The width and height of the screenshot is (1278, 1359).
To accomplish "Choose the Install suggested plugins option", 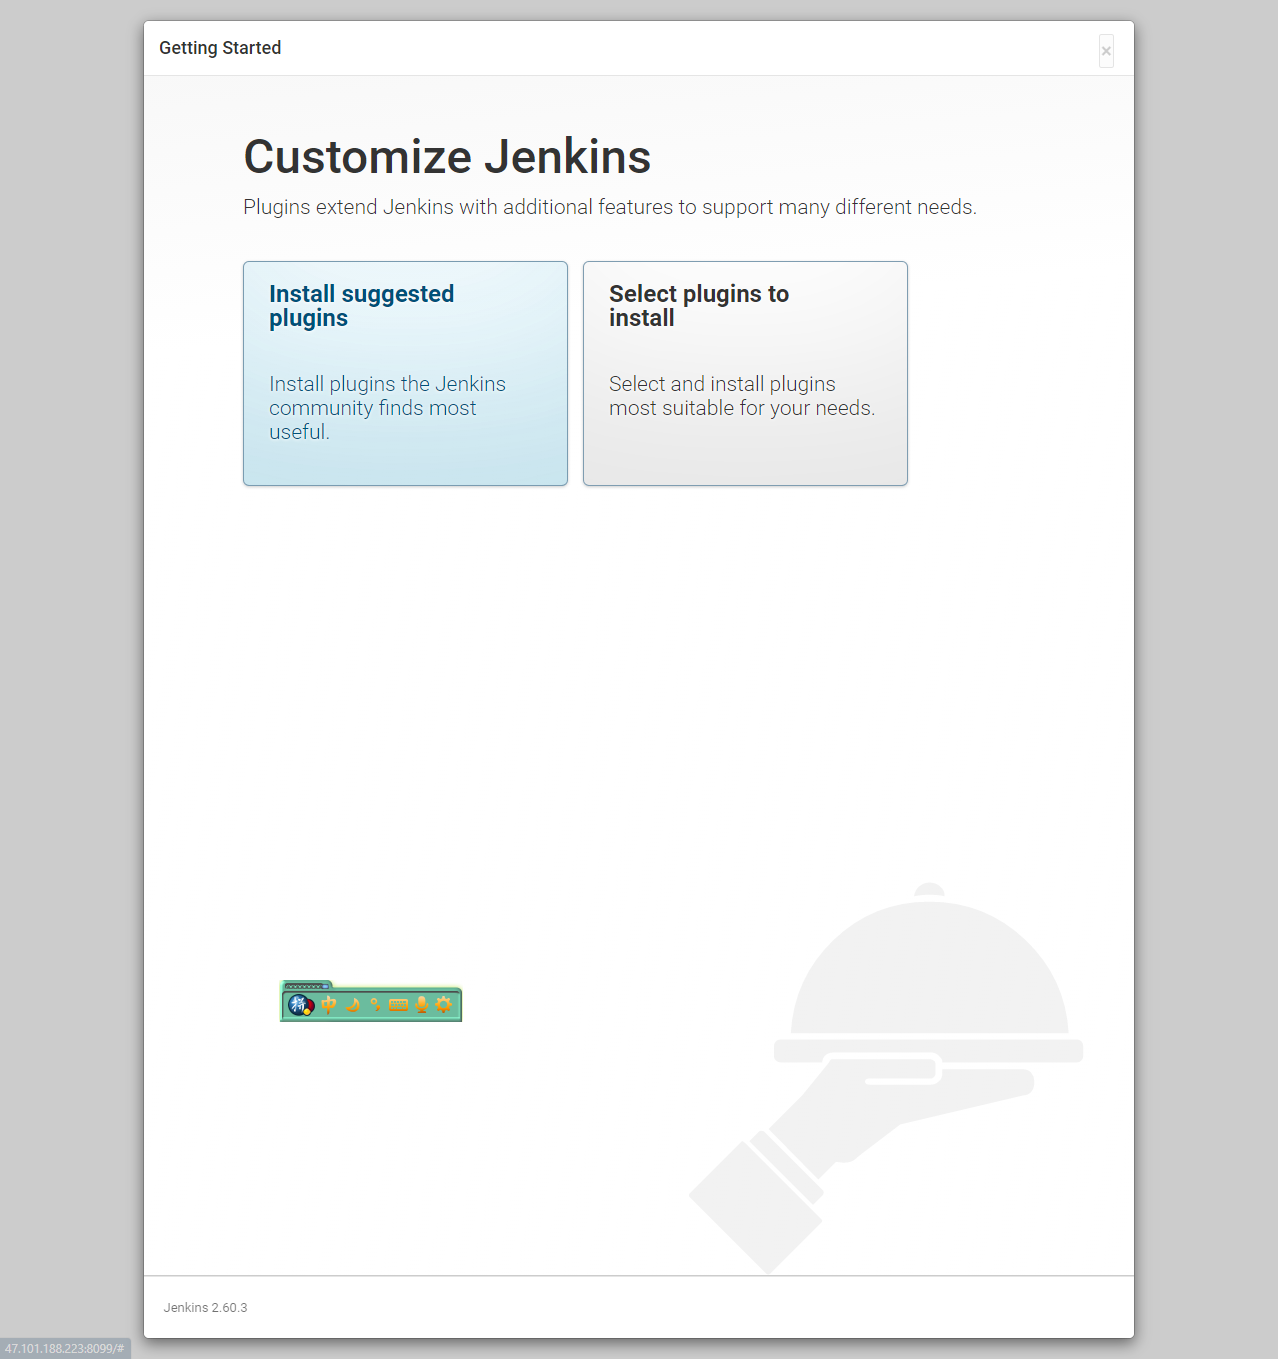I will coord(405,373).
